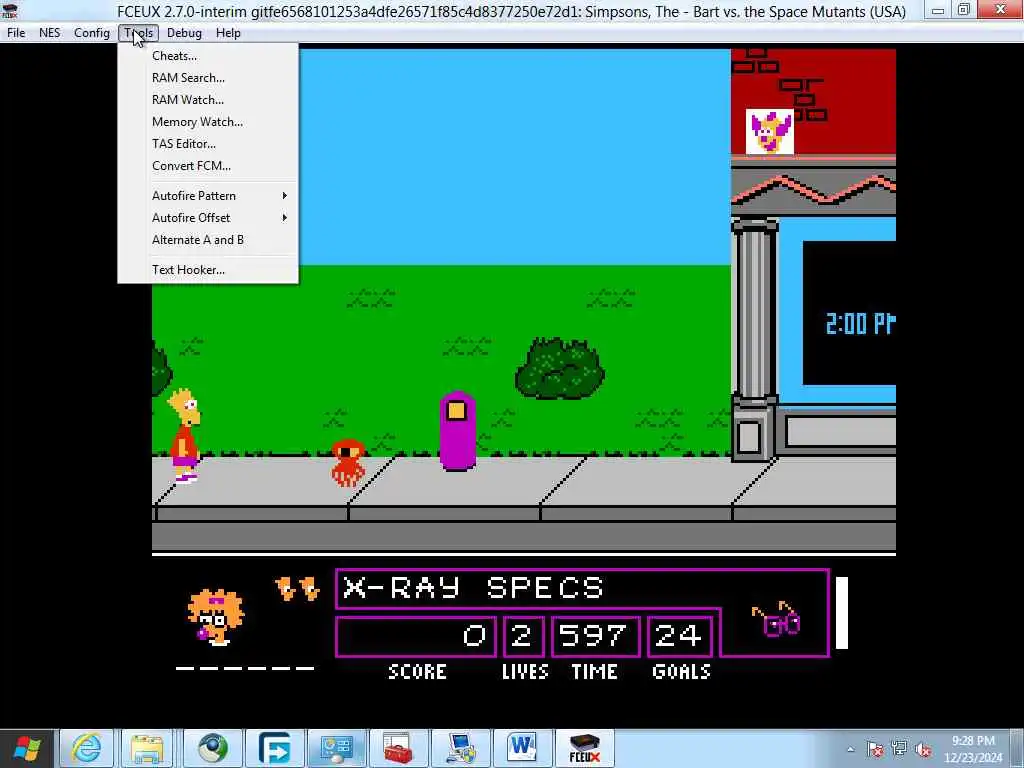Click the GOALS counter showing 24
1024x768 pixels.
pyautogui.click(x=679, y=635)
